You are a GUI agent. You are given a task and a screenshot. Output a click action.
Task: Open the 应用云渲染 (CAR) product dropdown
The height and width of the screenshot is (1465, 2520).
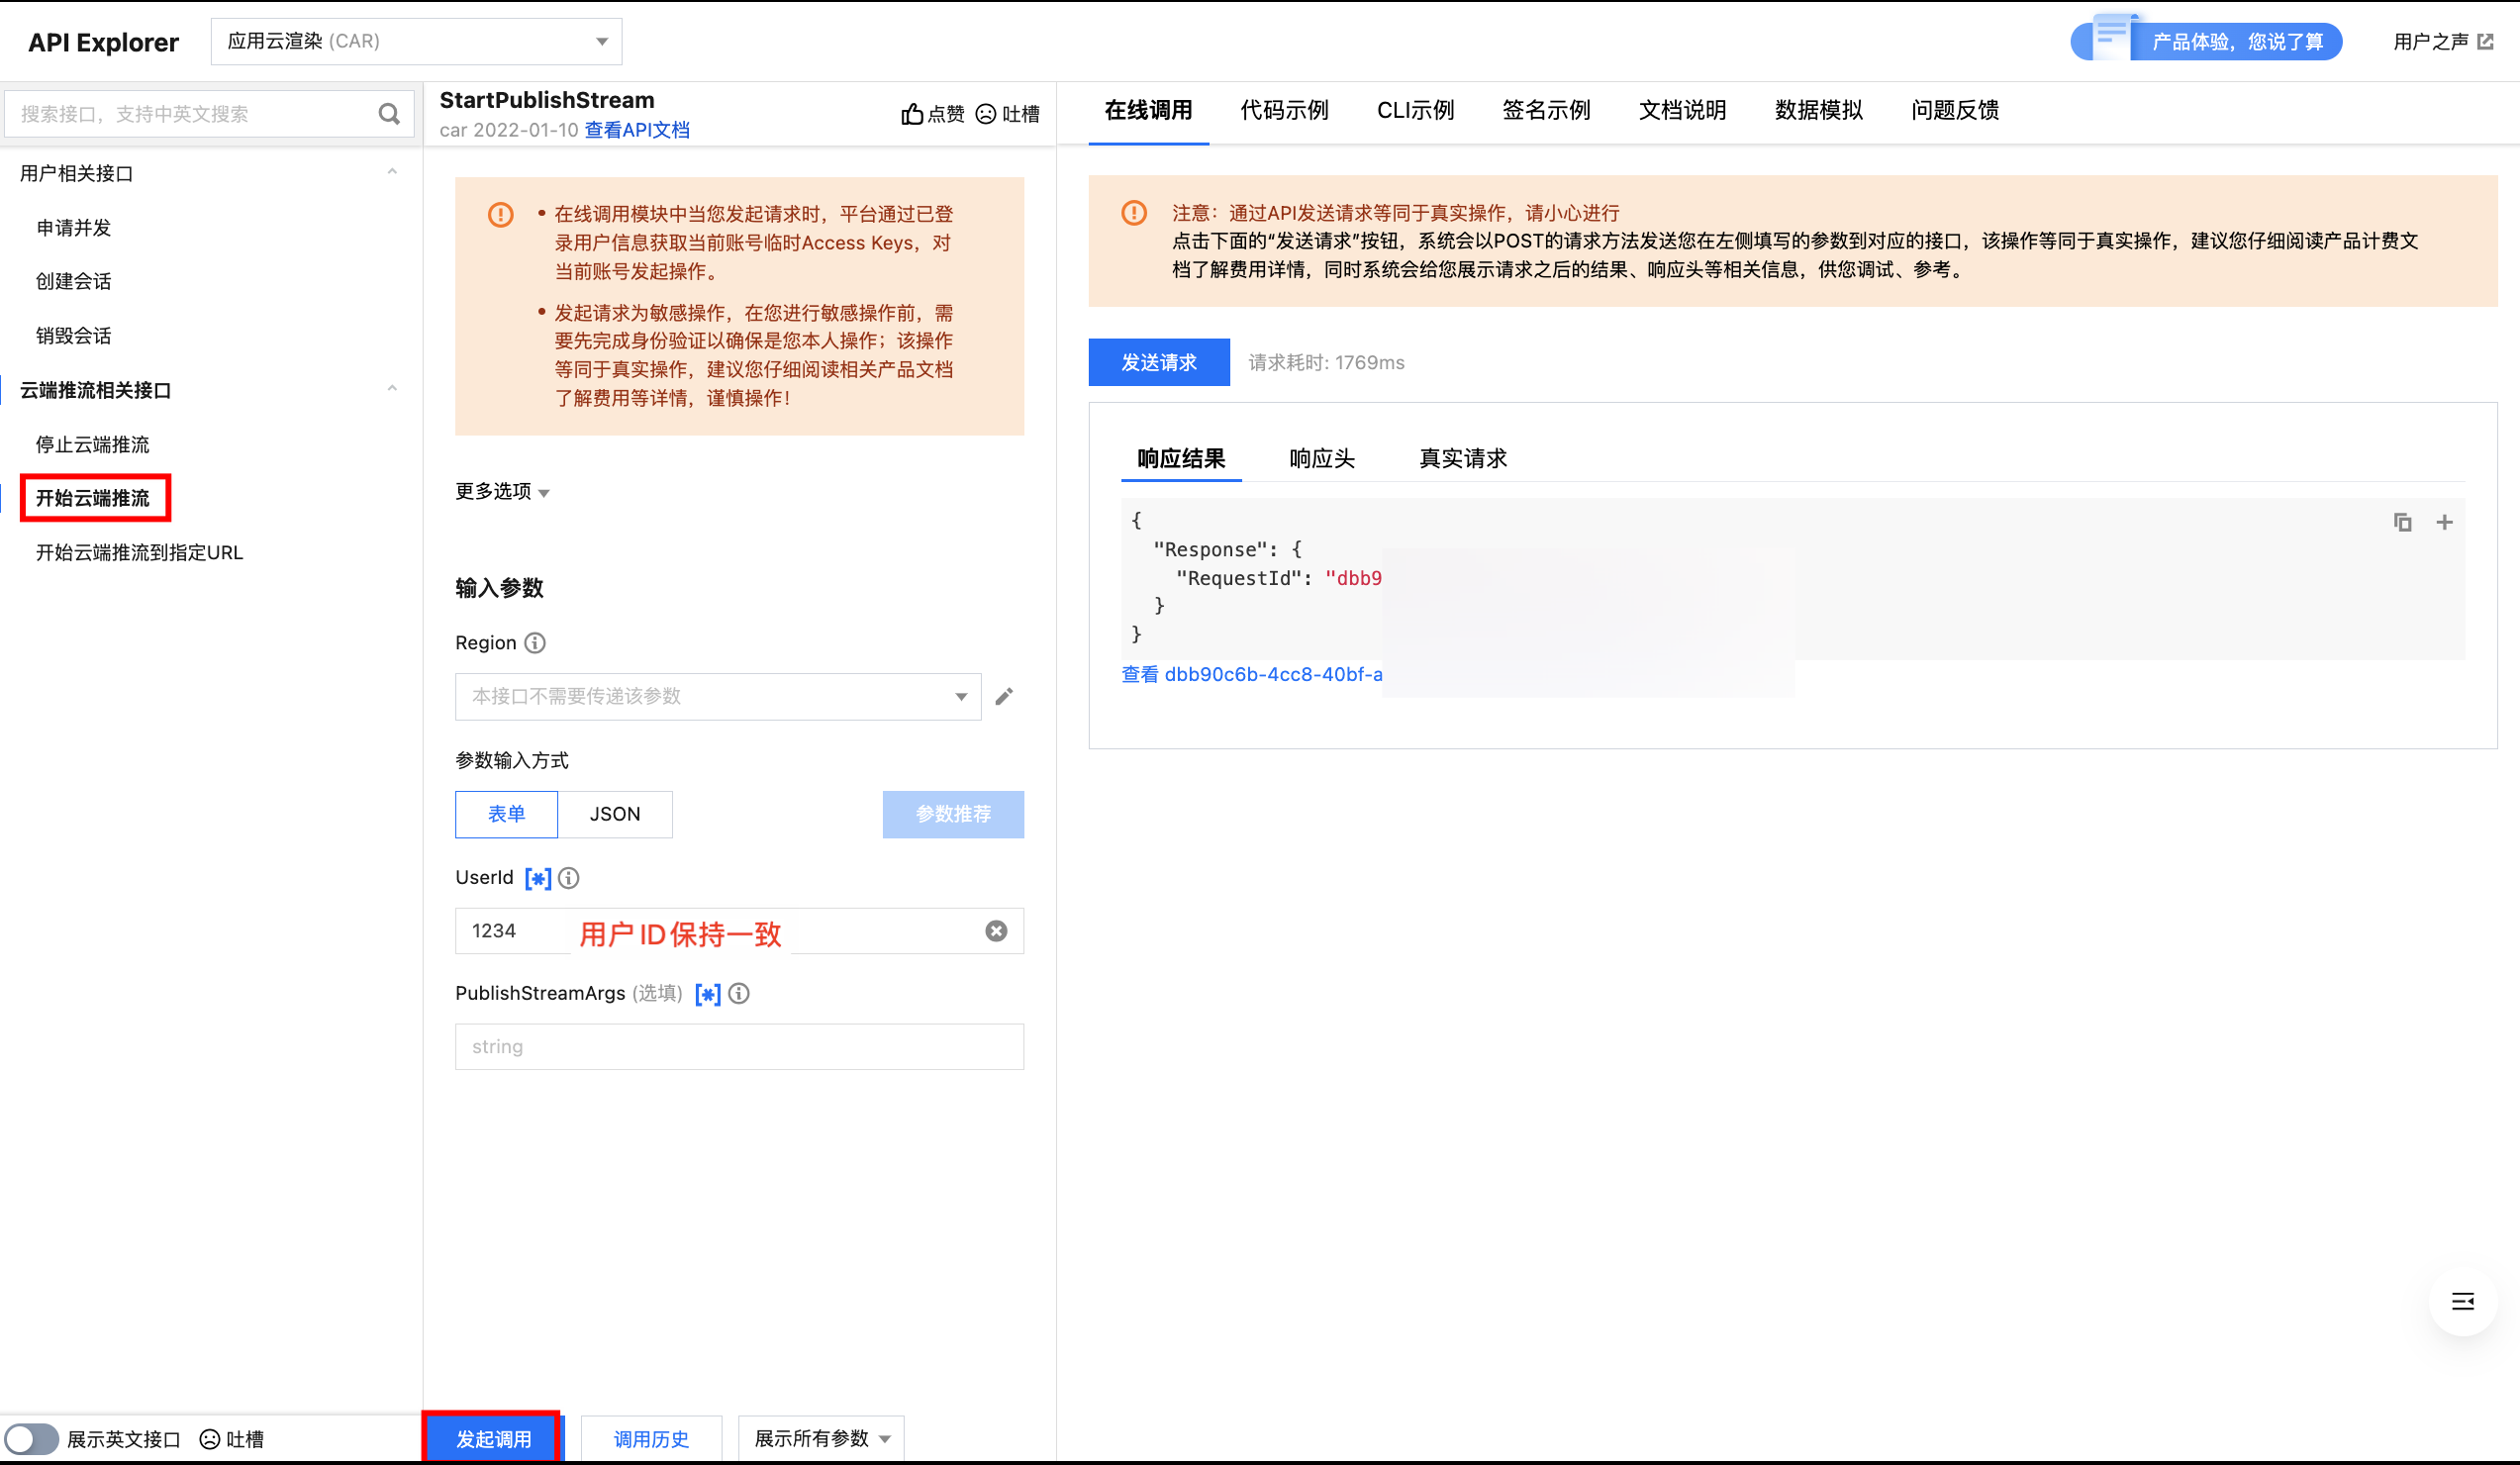(x=416, y=41)
